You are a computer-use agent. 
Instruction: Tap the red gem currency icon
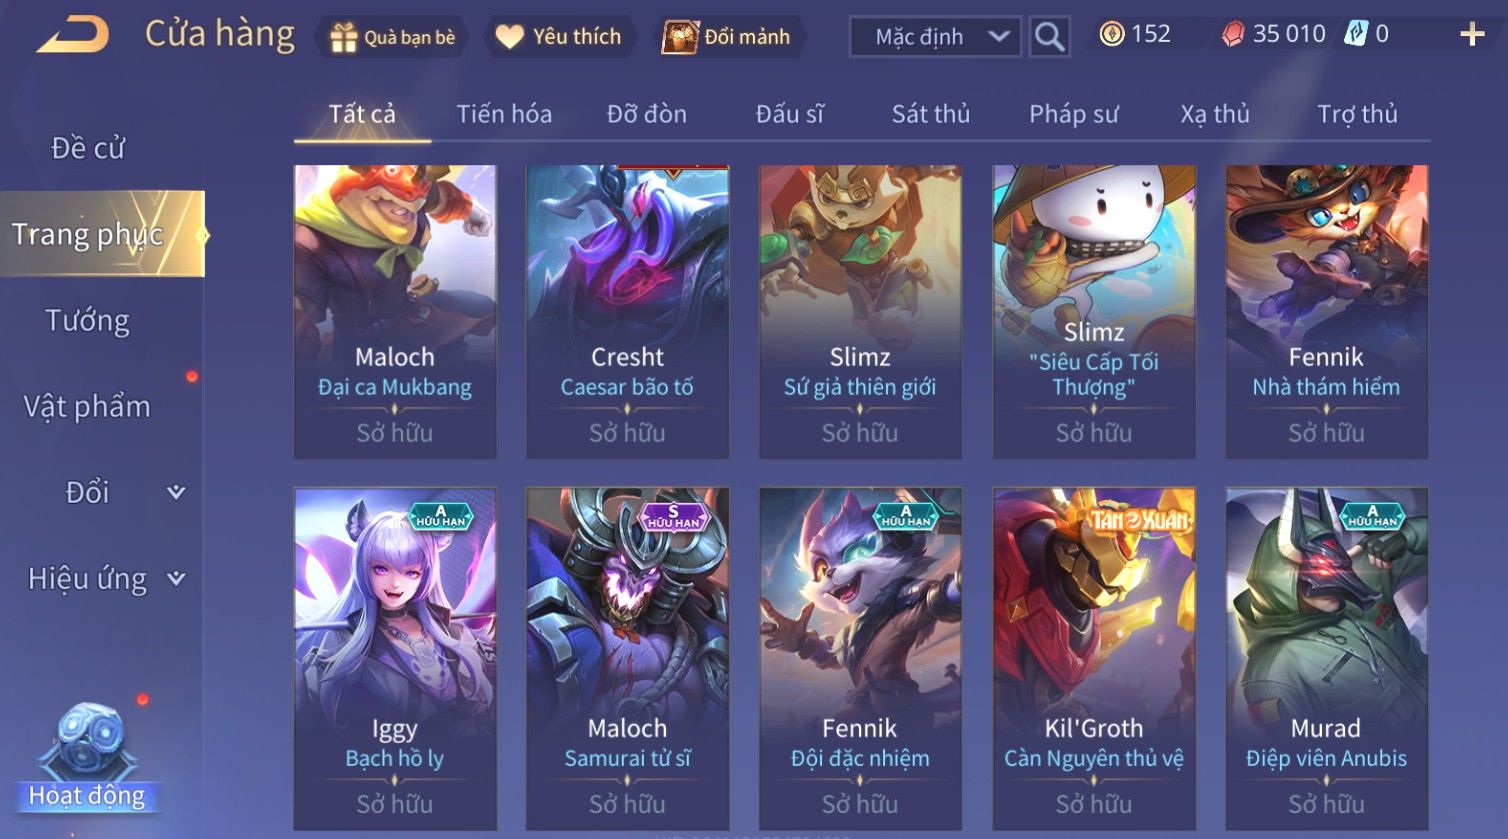(x=1234, y=34)
